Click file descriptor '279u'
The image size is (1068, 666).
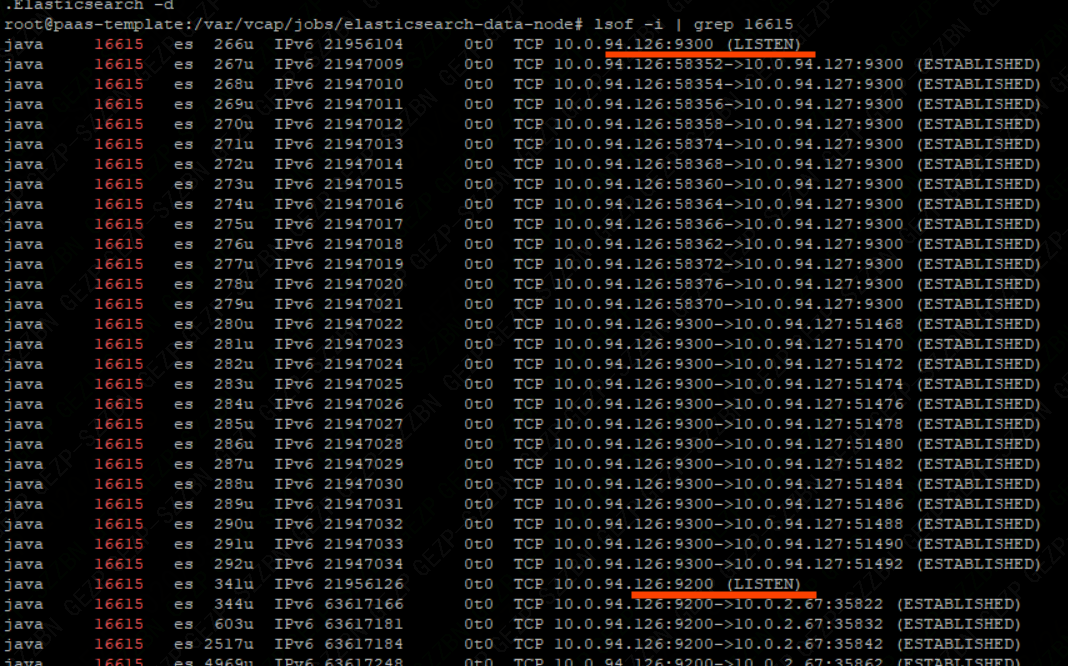tap(234, 304)
